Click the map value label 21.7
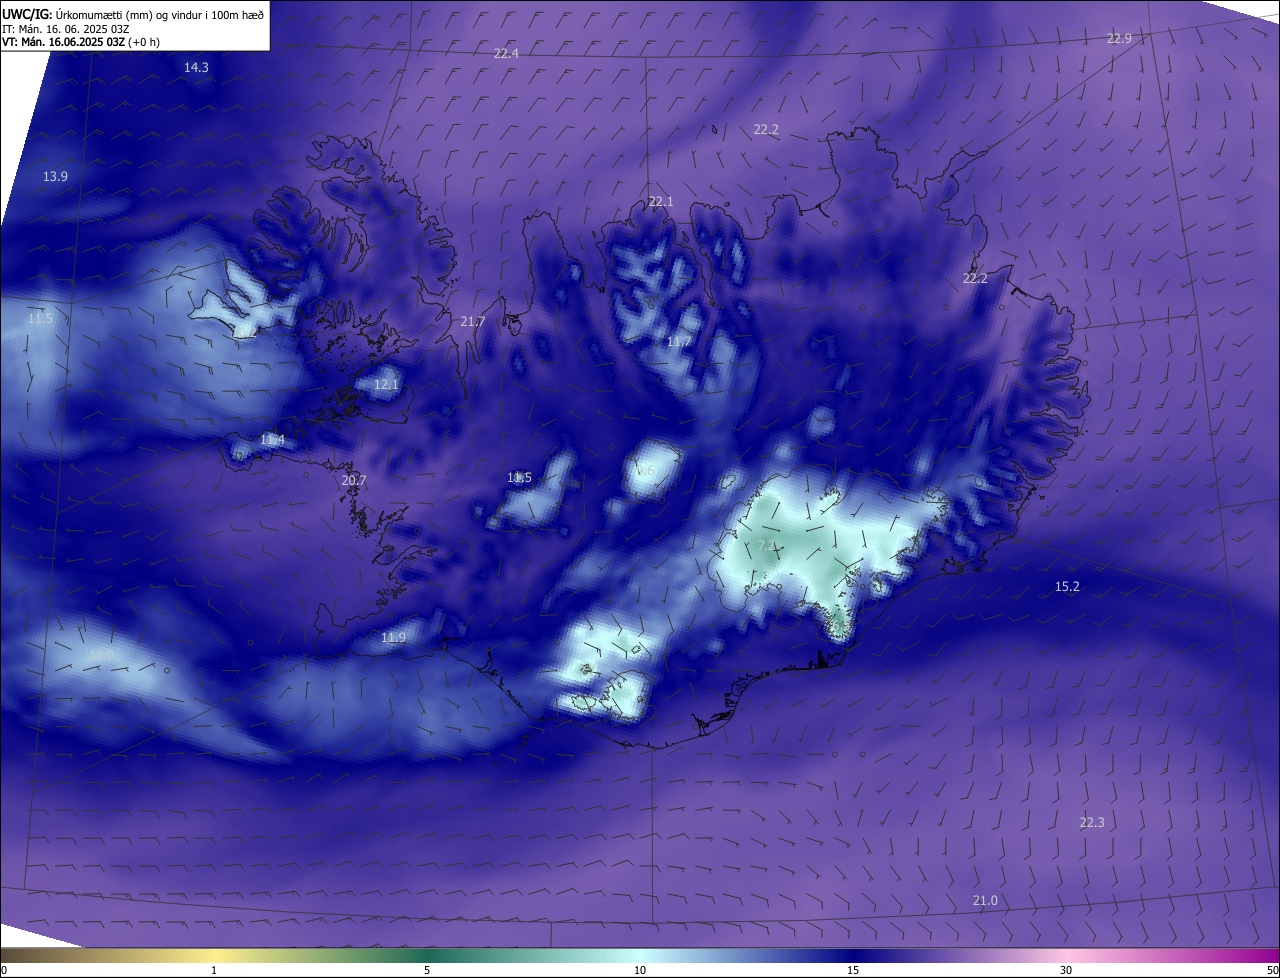Viewport: 1280px width, 978px height. coord(473,321)
